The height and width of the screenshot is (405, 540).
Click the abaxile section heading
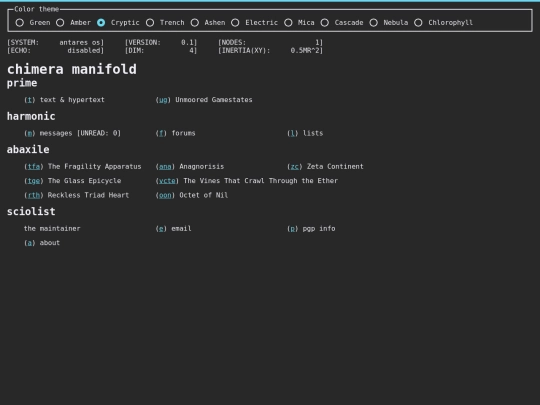point(28,150)
